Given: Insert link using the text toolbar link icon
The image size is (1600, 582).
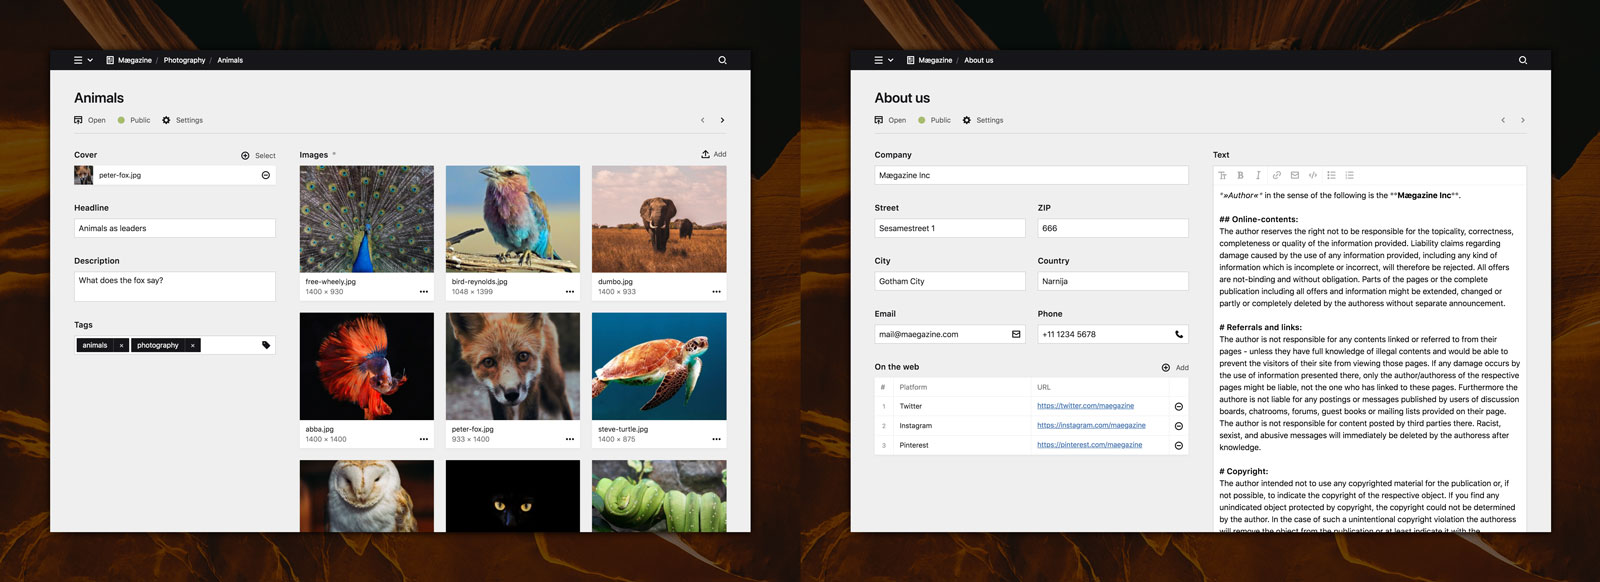Looking at the screenshot, I should [x=1276, y=175].
